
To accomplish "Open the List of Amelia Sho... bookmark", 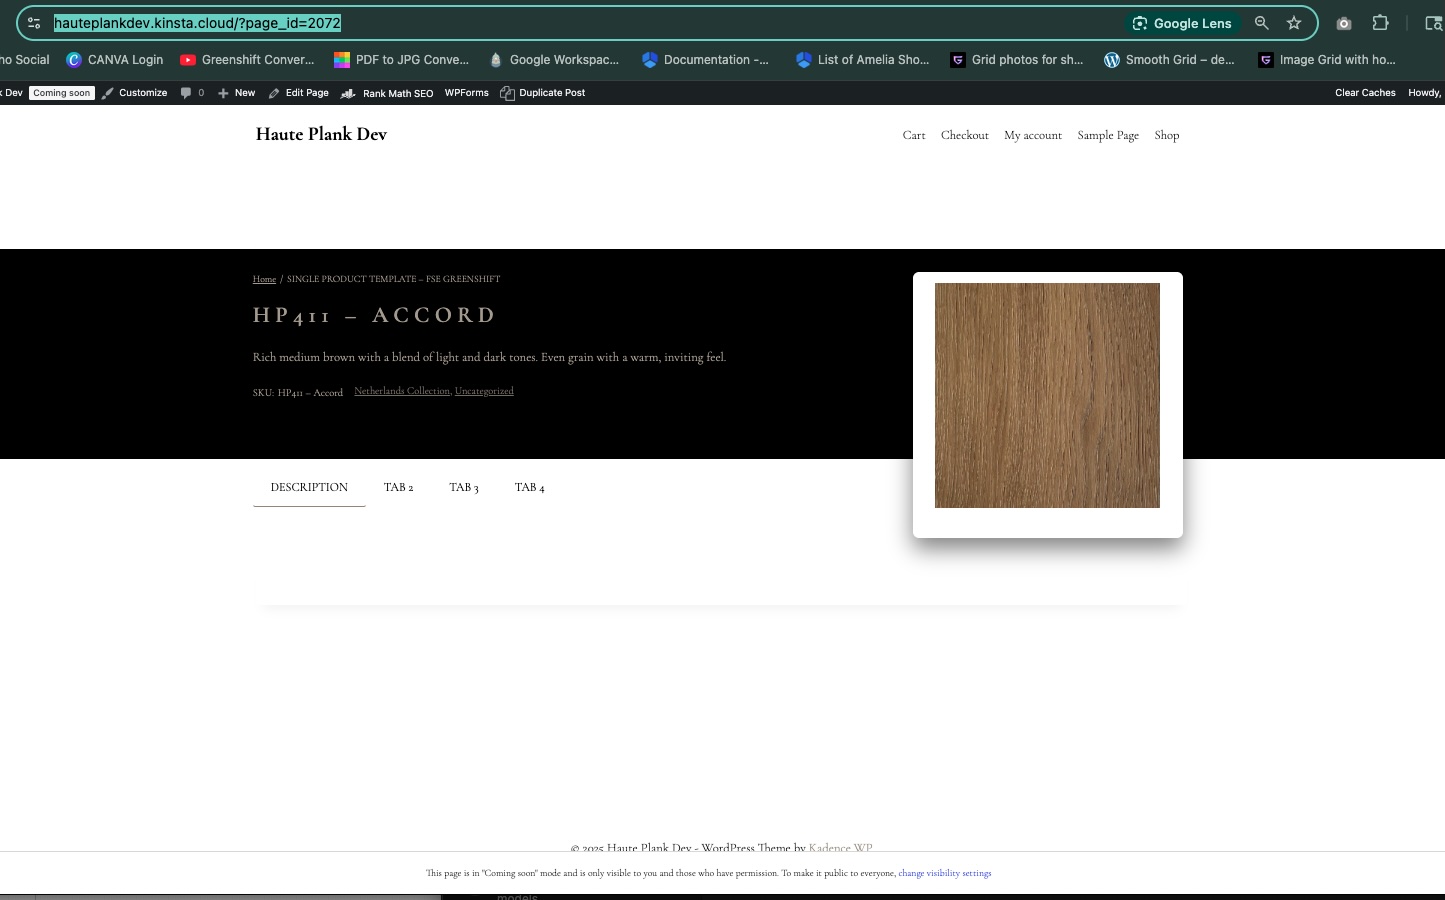I will pos(863,60).
